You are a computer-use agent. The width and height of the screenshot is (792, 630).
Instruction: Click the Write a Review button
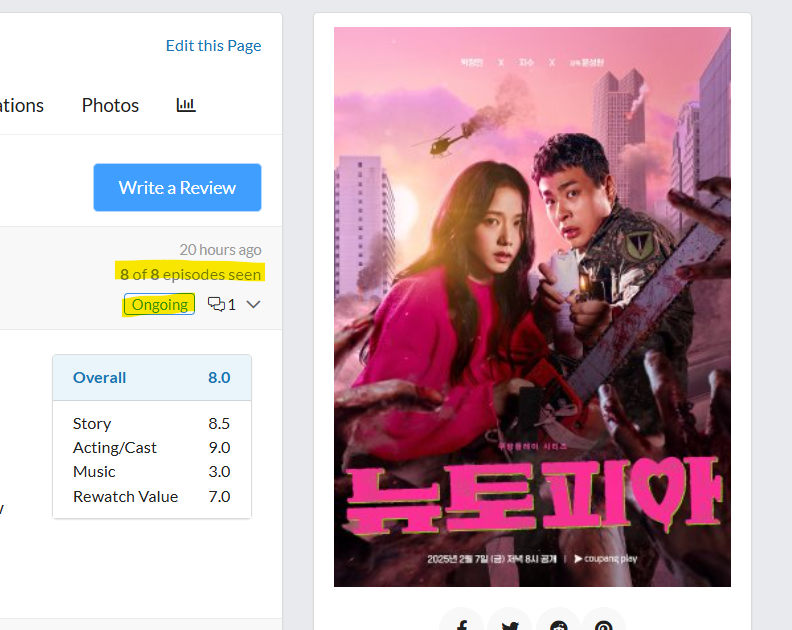pyautogui.click(x=177, y=187)
